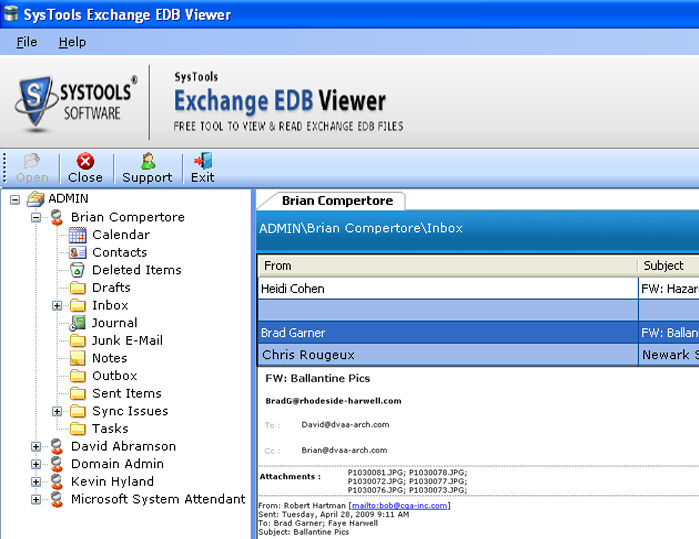Image resolution: width=699 pixels, height=539 pixels.
Task: Click the Contacts card icon
Action: click(x=78, y=253)
